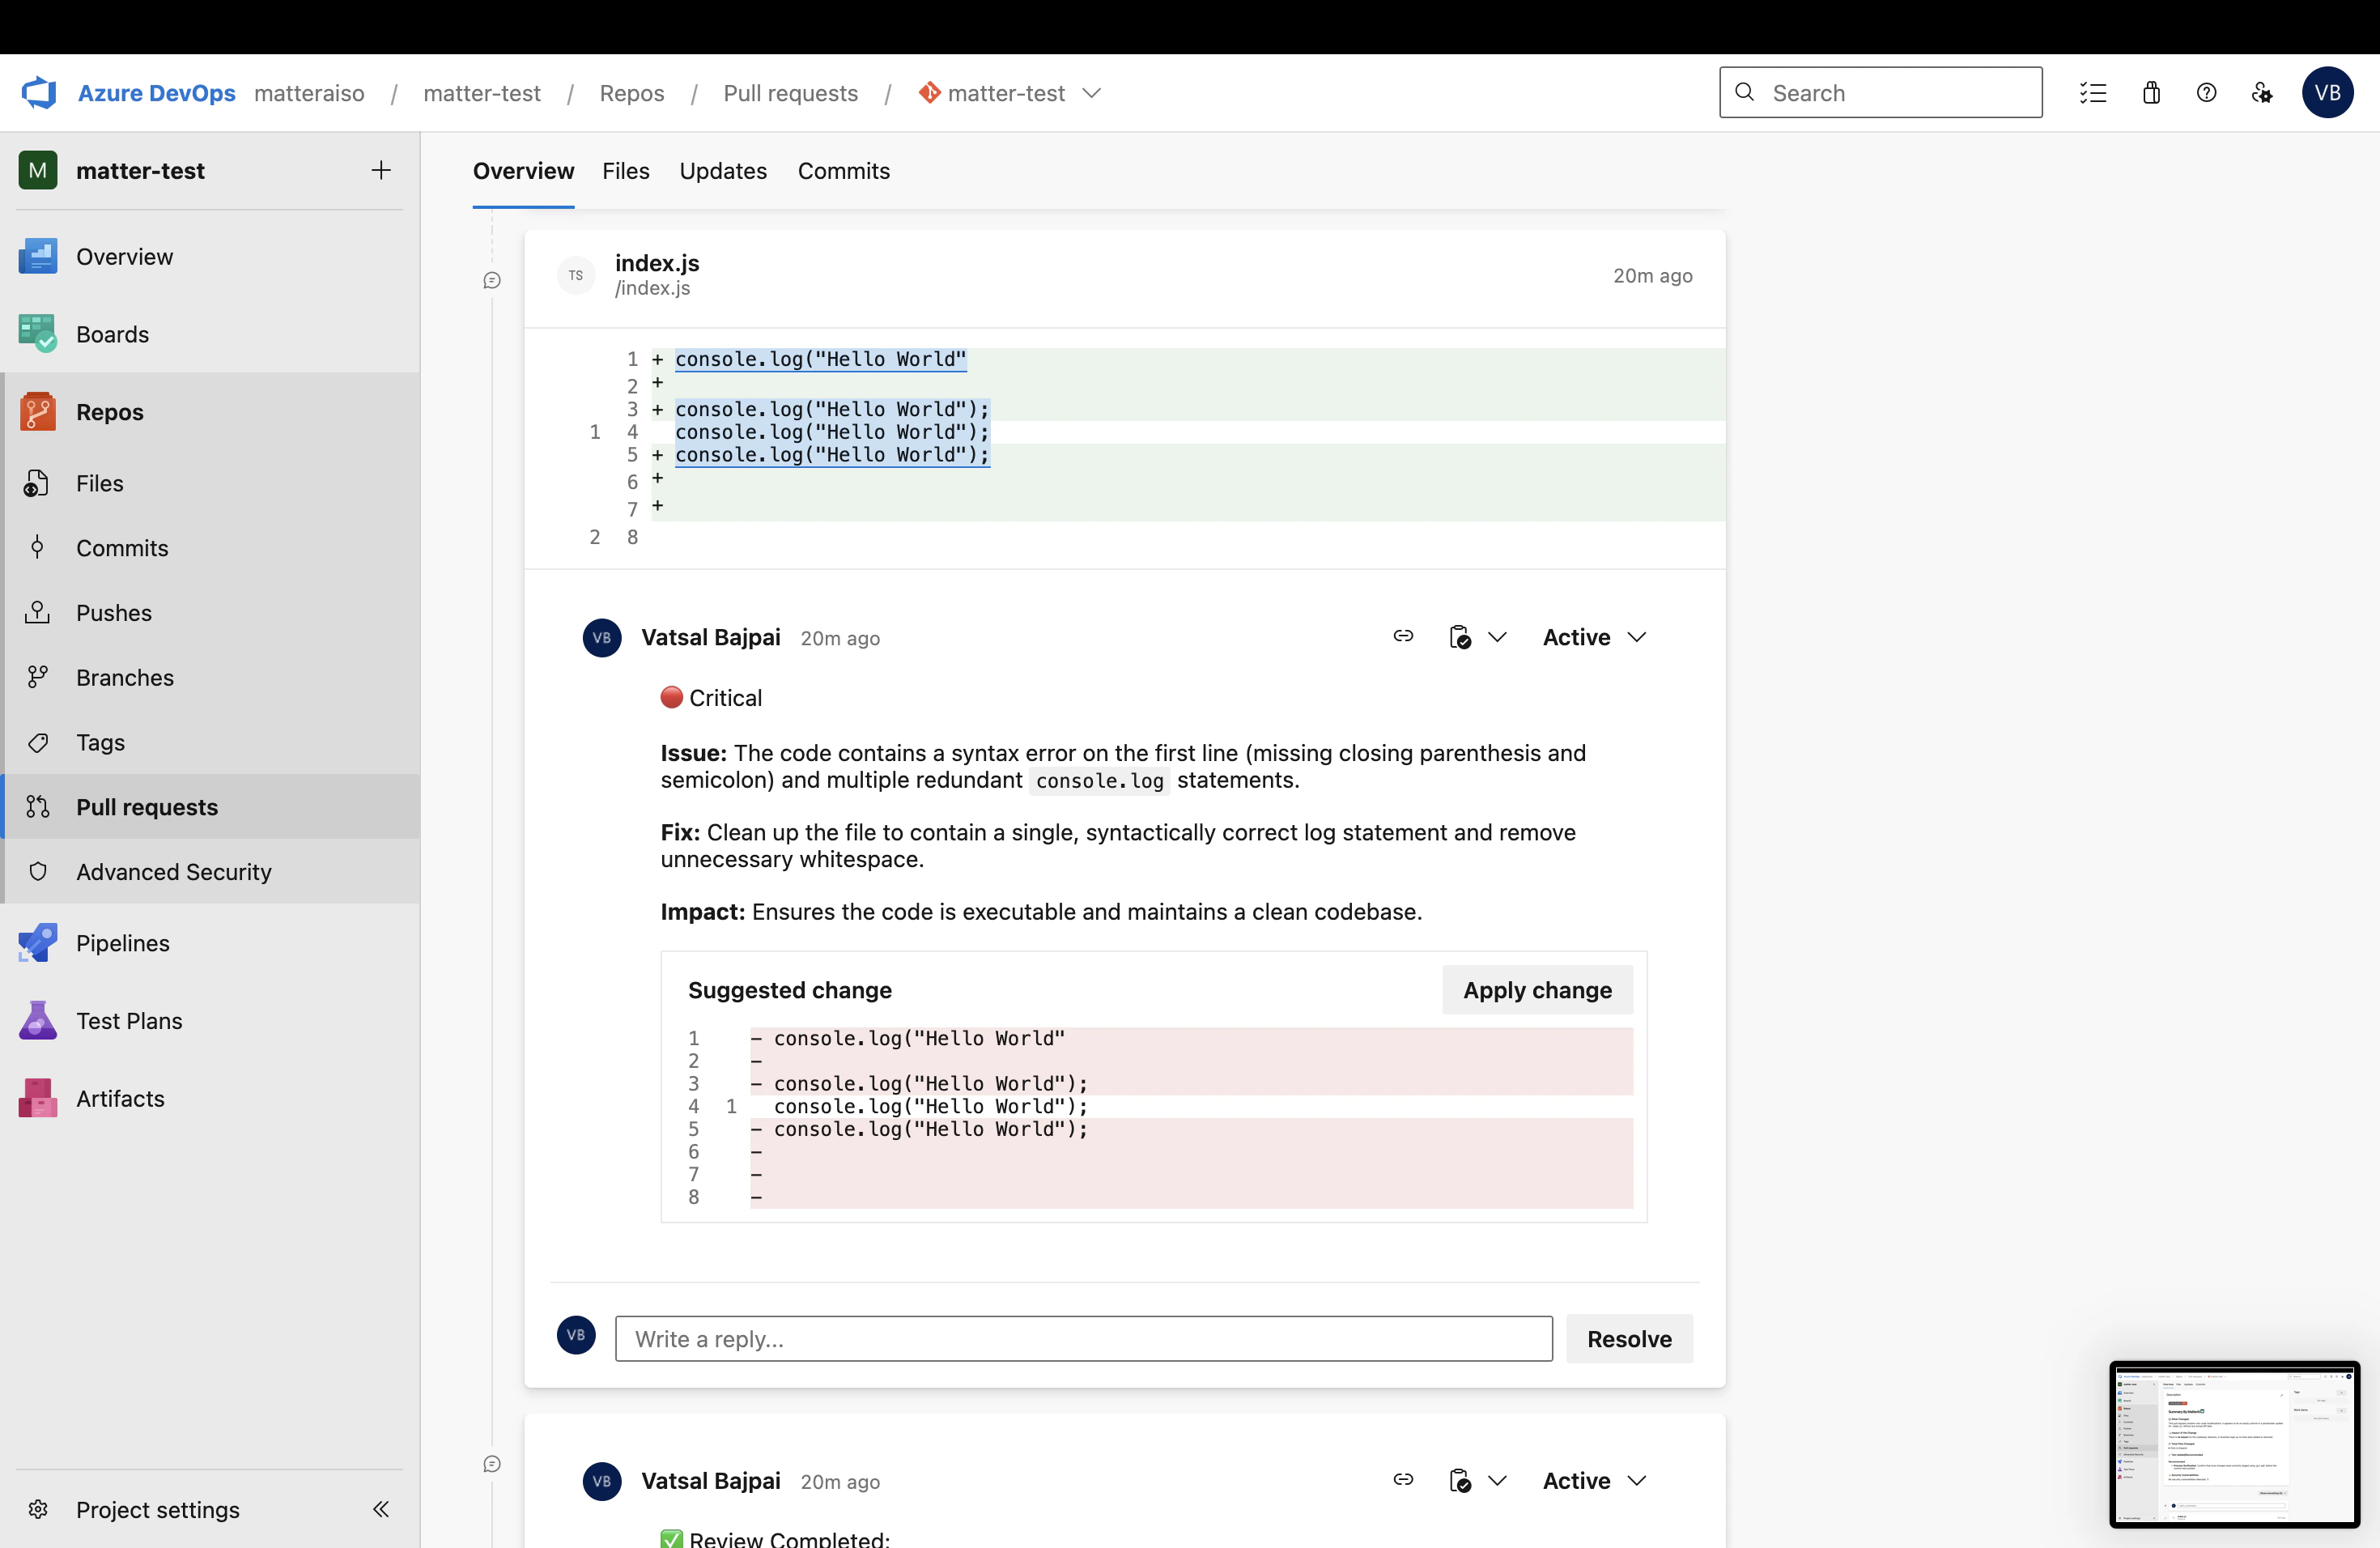The image size is (2380, 1548).
Task: Resolve the comment thread
Action: click(x=1629, y=1339)
